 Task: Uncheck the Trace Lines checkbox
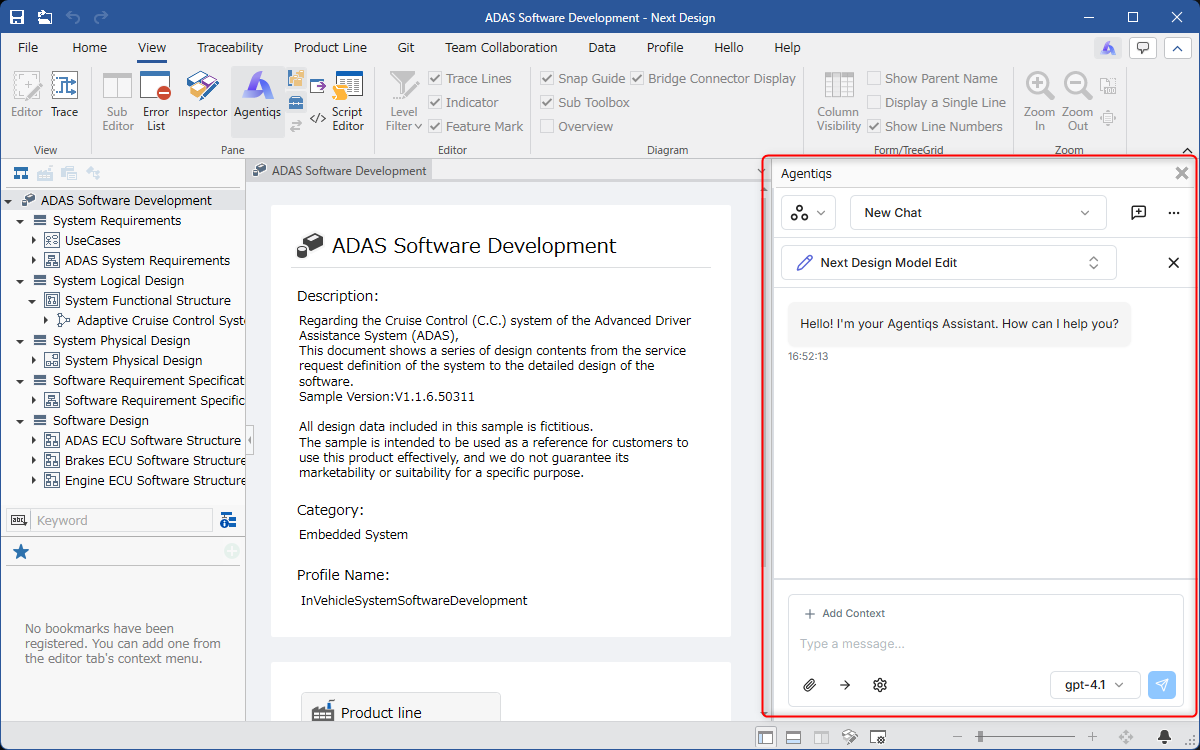[x=435, y=78]
